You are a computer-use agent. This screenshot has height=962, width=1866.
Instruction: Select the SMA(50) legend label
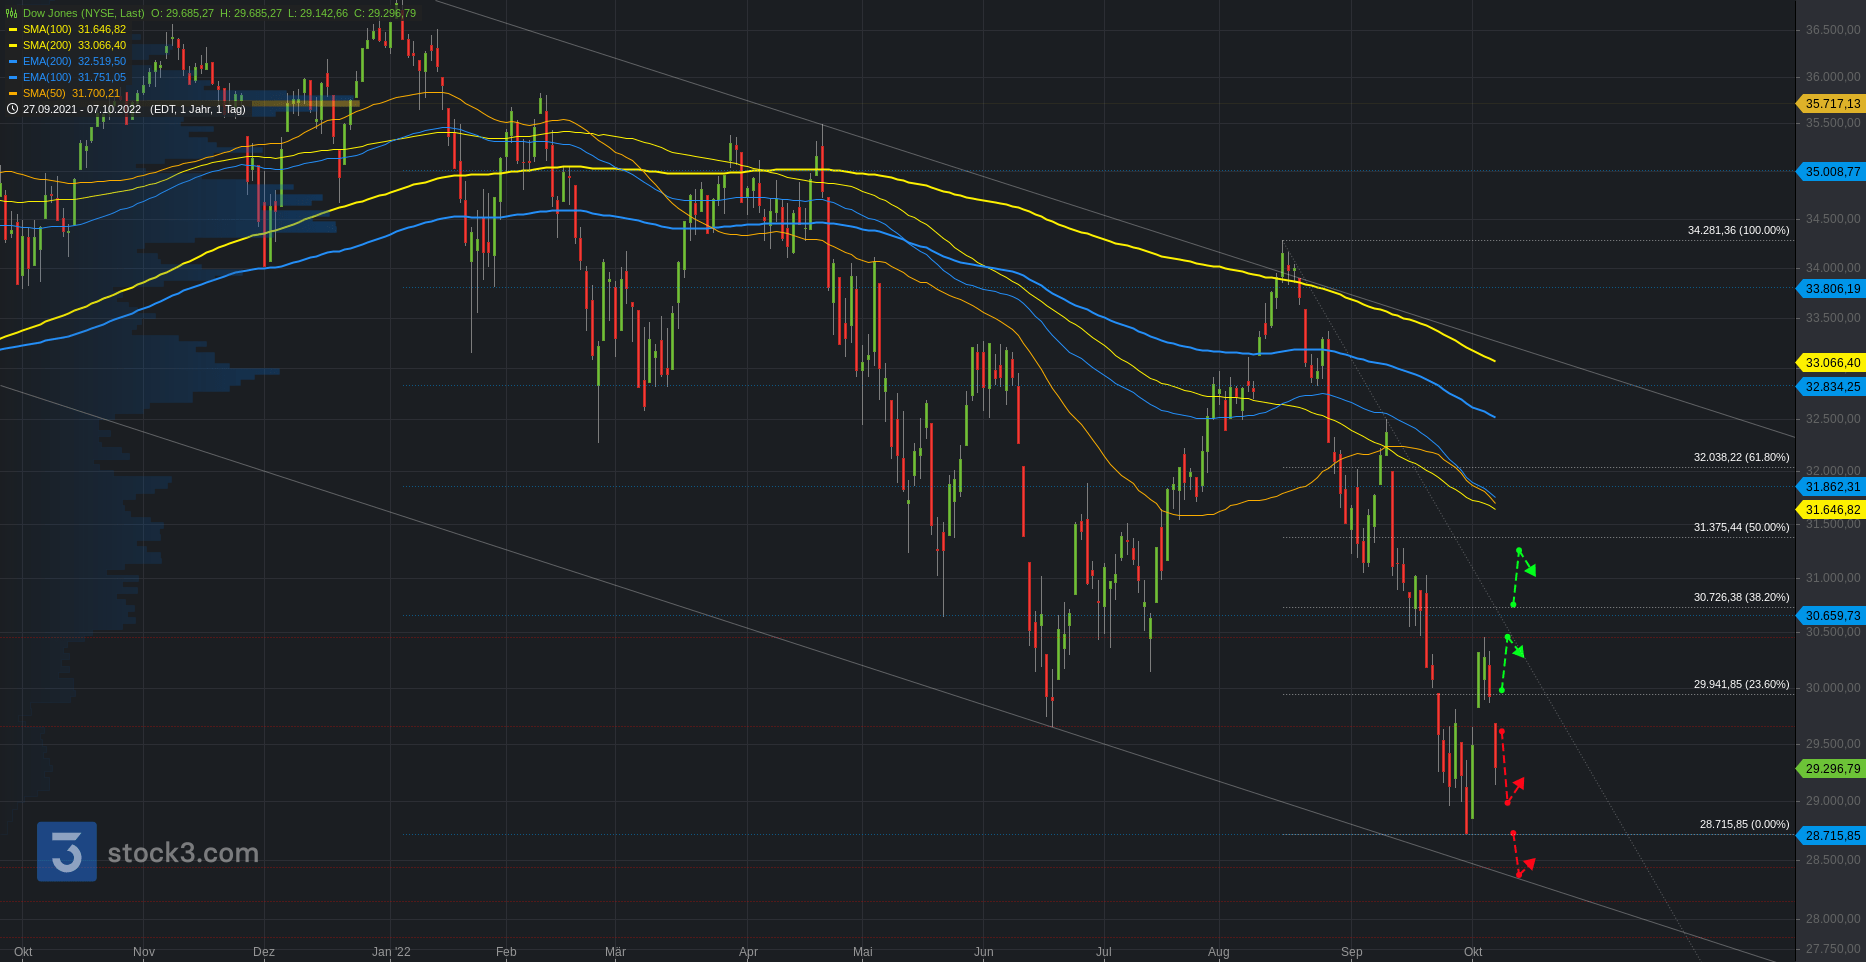44,93
